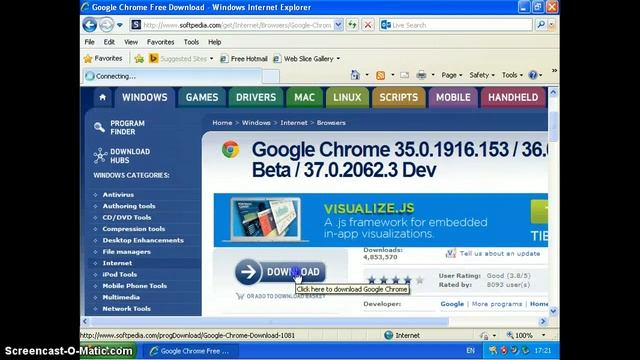
Task: Click the Refresh page icon
Action: [x=352, y=25]
